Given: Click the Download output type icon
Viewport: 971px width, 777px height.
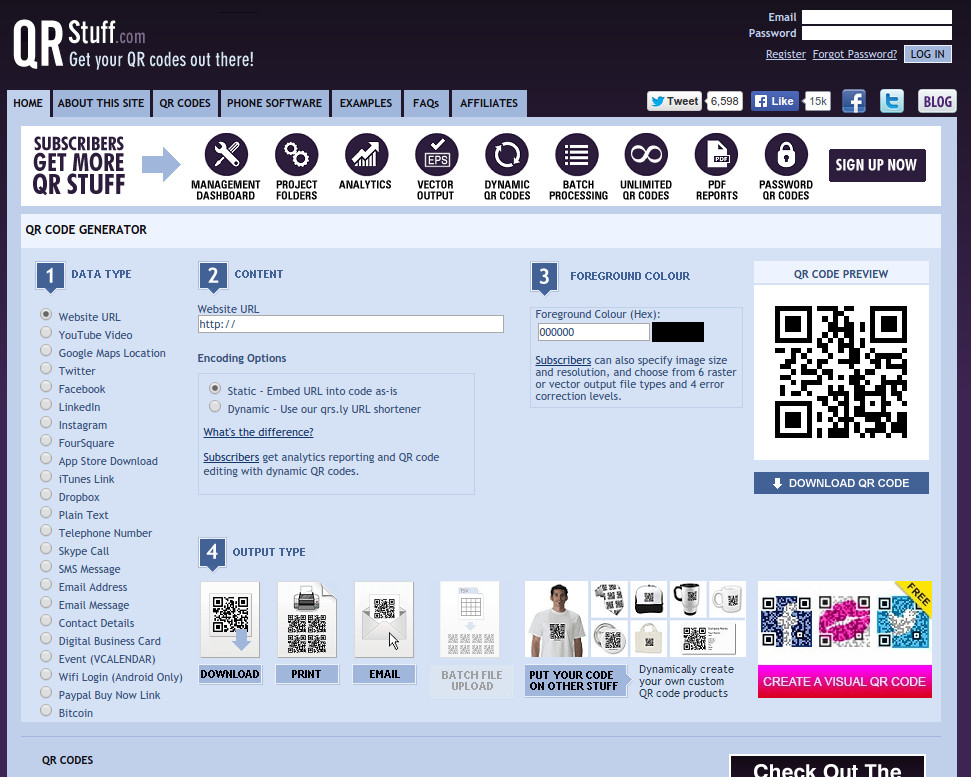Looking at the screenshot, I should (x=230, y=620).
